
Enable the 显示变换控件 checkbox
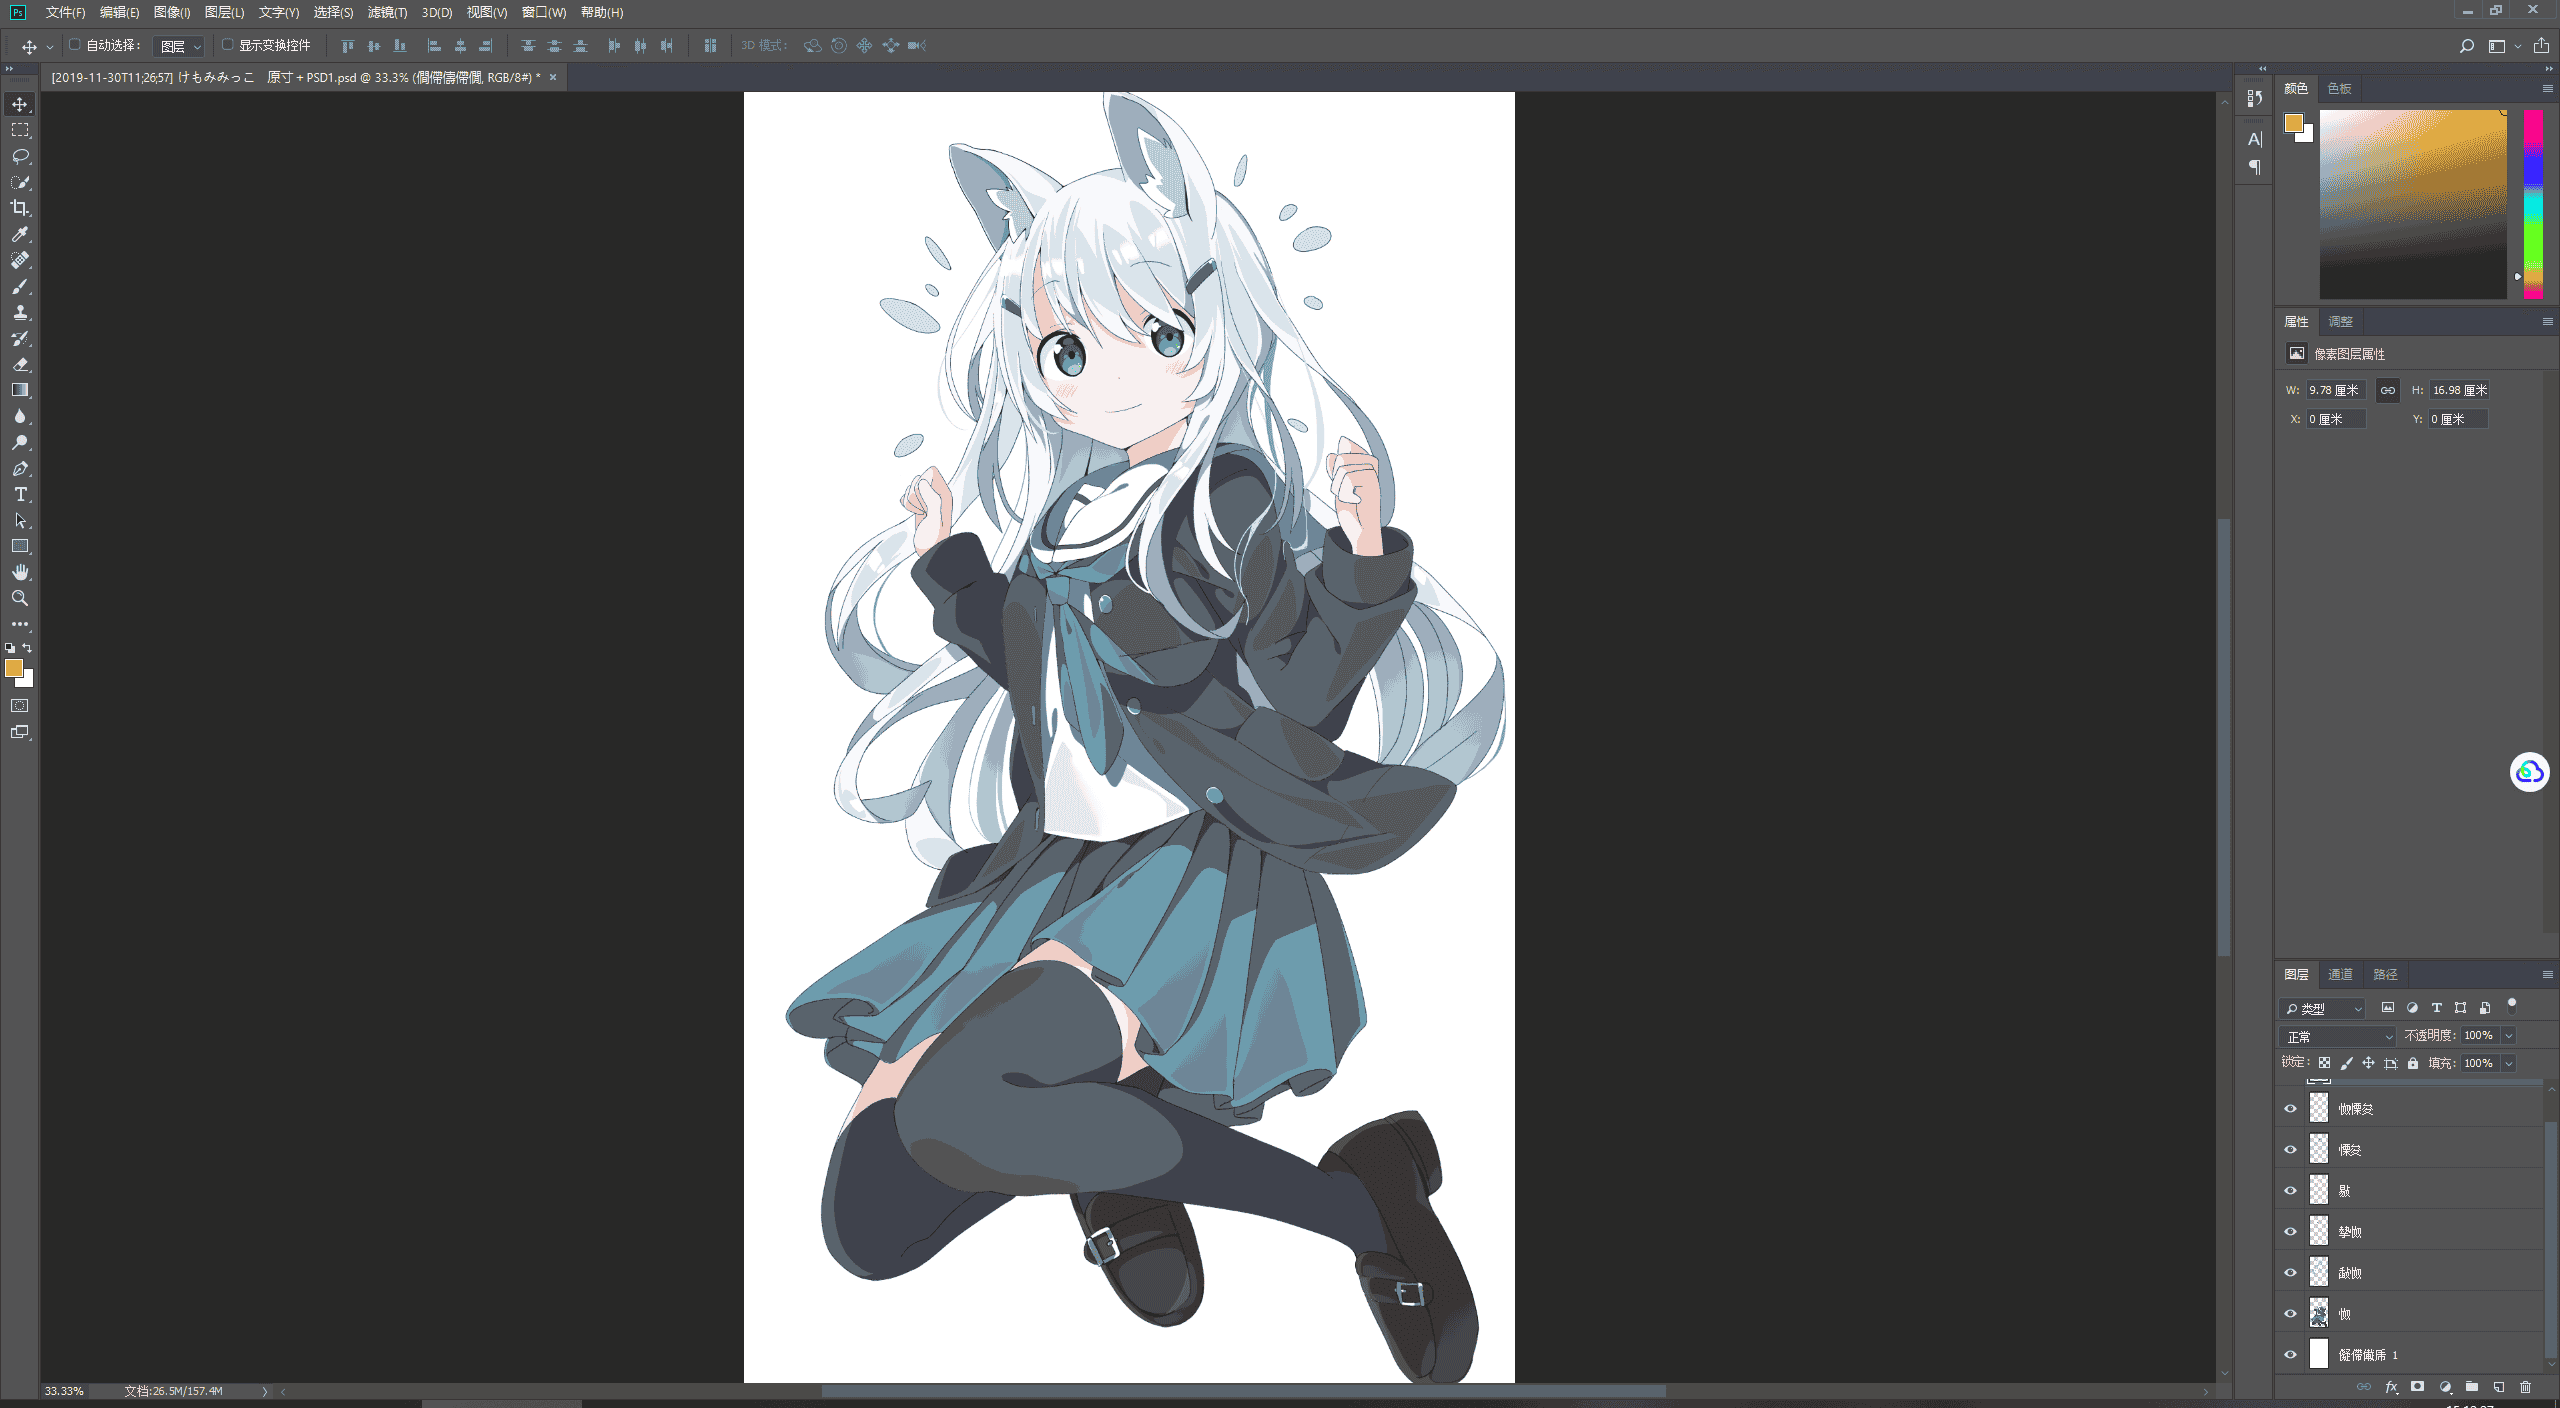point(227,45)
